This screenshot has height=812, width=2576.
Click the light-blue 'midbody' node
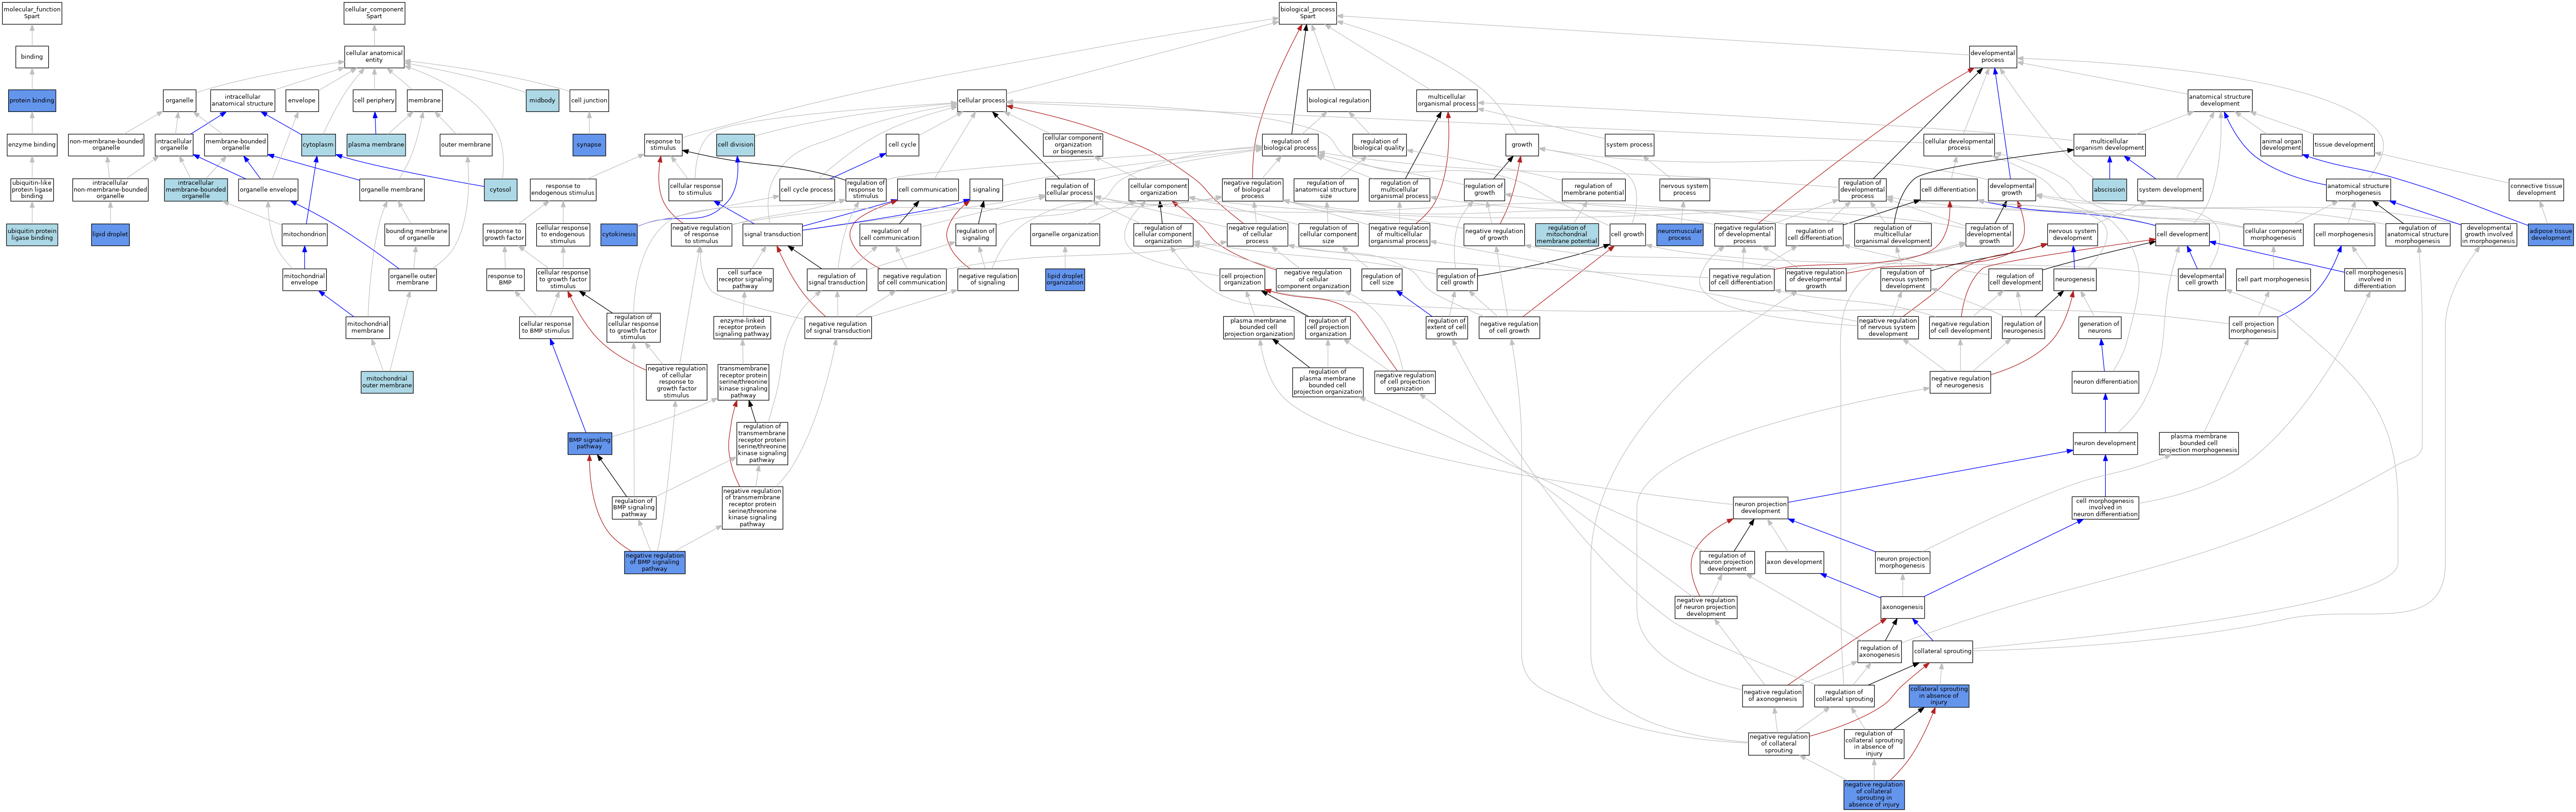pos(542,100)
